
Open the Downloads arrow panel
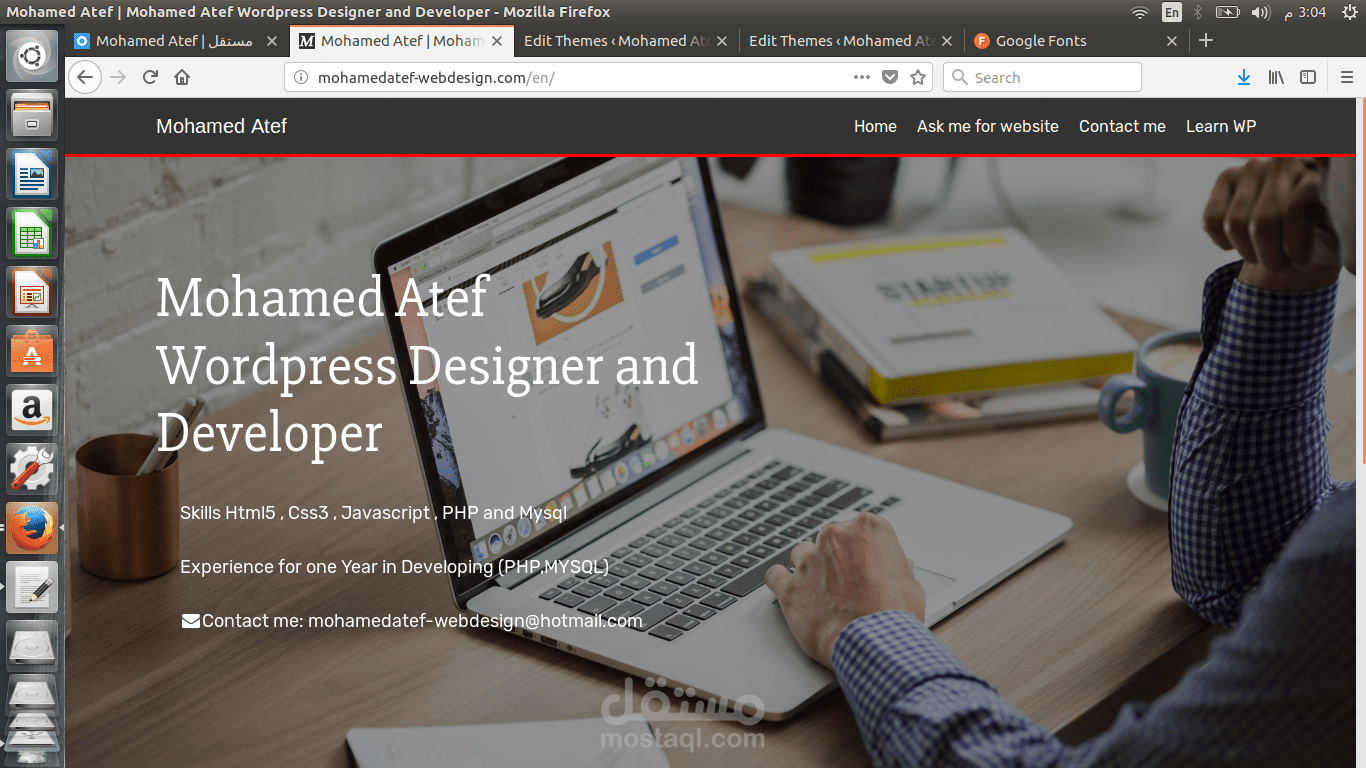tap(1244, 77)
